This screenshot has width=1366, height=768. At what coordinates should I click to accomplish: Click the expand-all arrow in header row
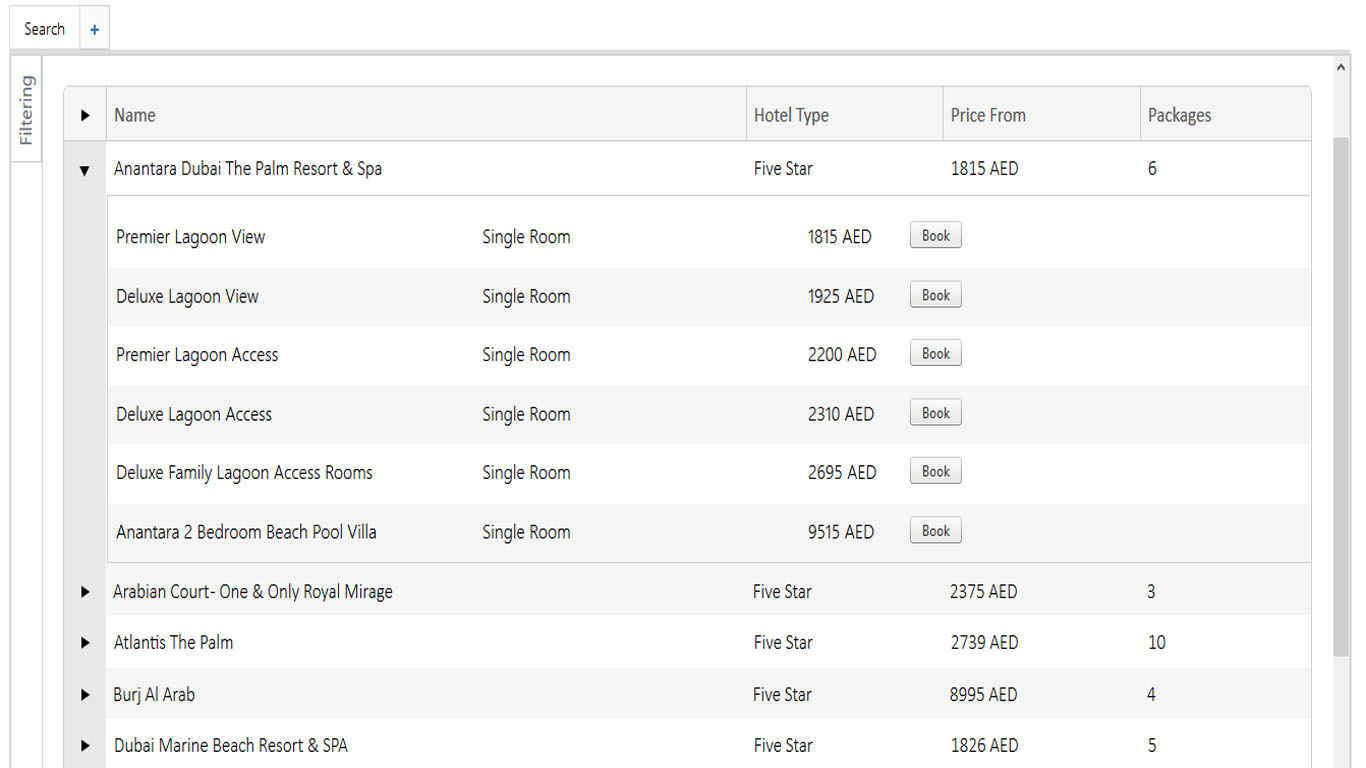(x=85, y=116)
